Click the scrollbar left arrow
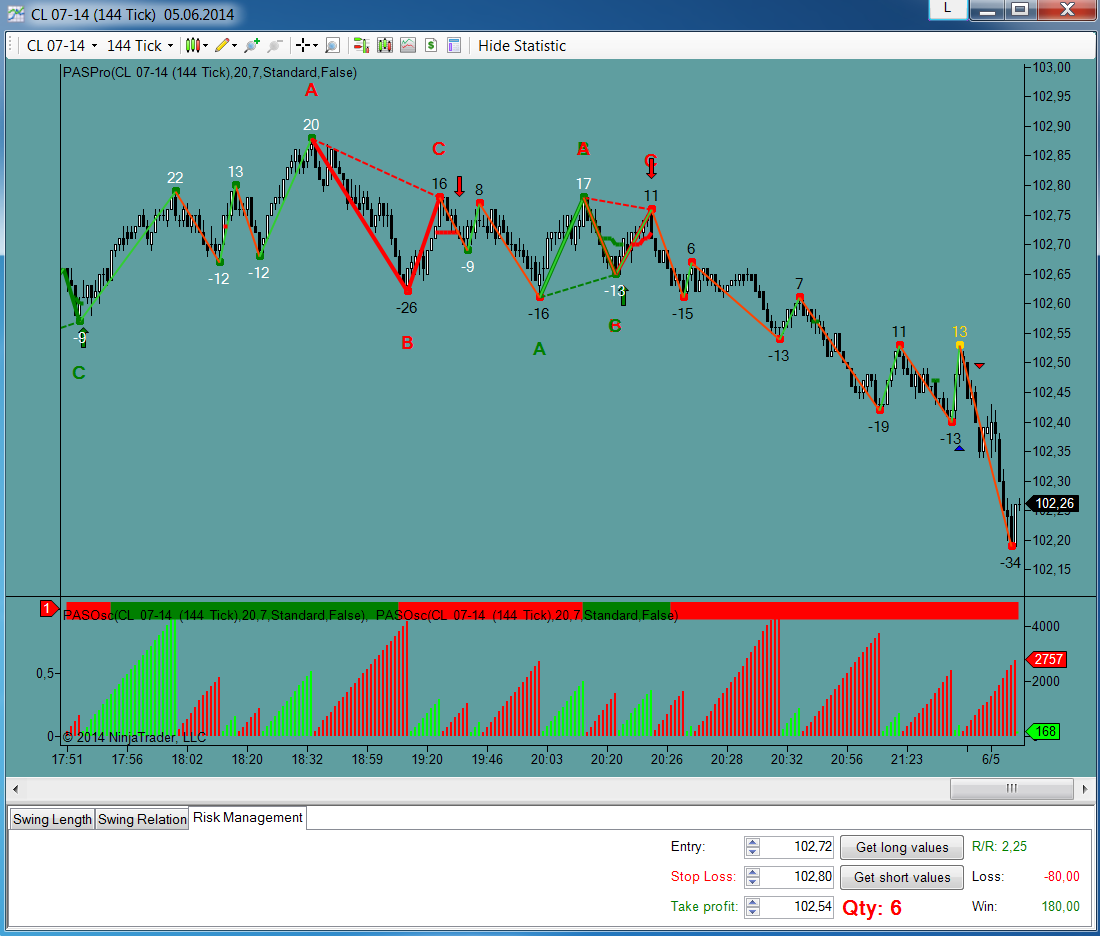Image resolution: width=1100 pixels, height=936 pixels. [15, 789]
